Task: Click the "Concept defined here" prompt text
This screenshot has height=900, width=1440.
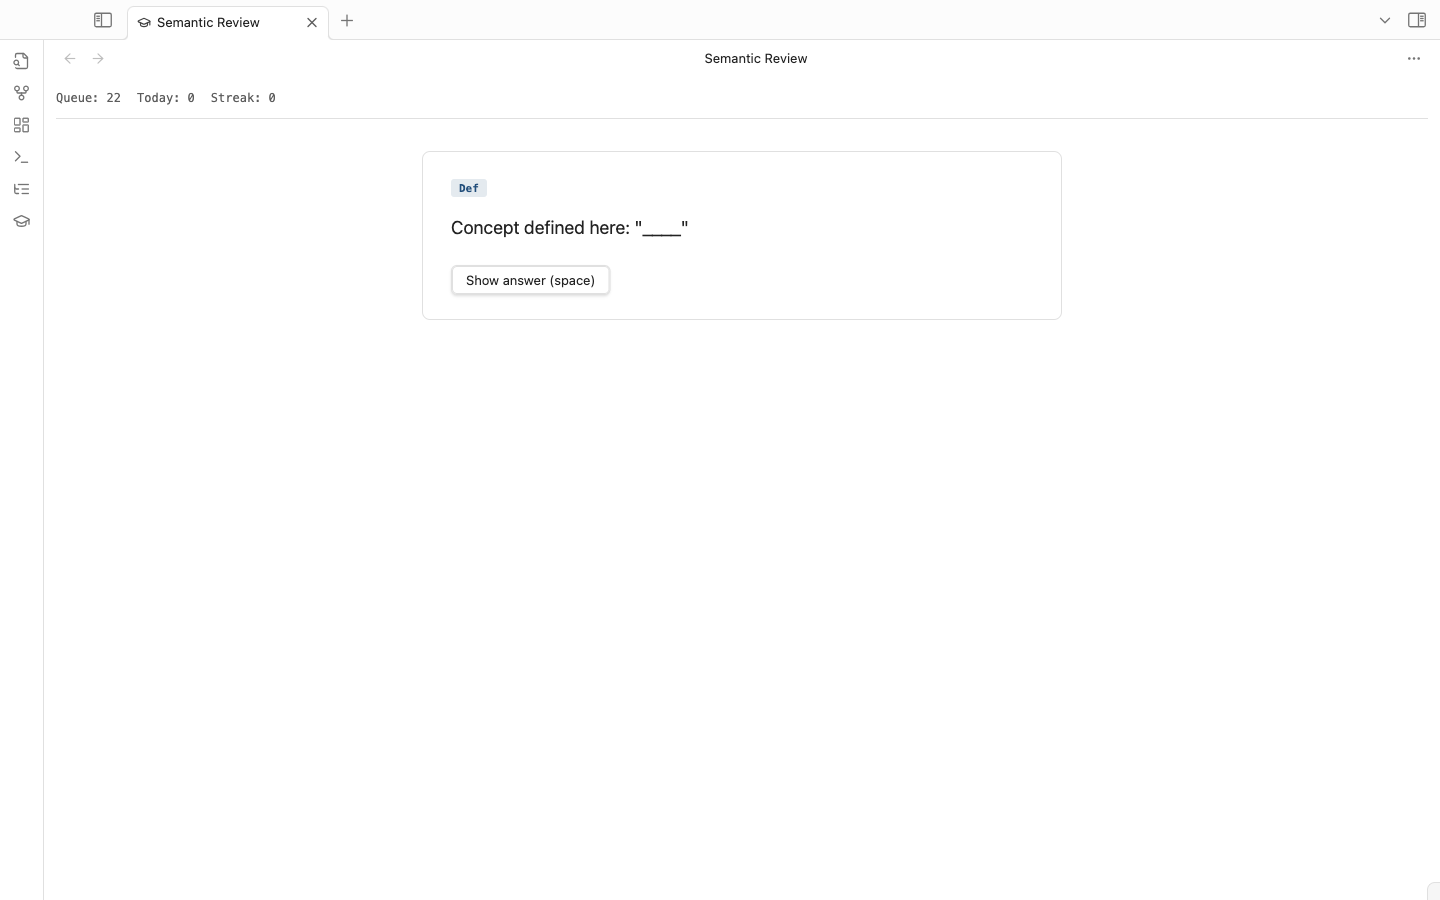Action: [x=570, y=228]
